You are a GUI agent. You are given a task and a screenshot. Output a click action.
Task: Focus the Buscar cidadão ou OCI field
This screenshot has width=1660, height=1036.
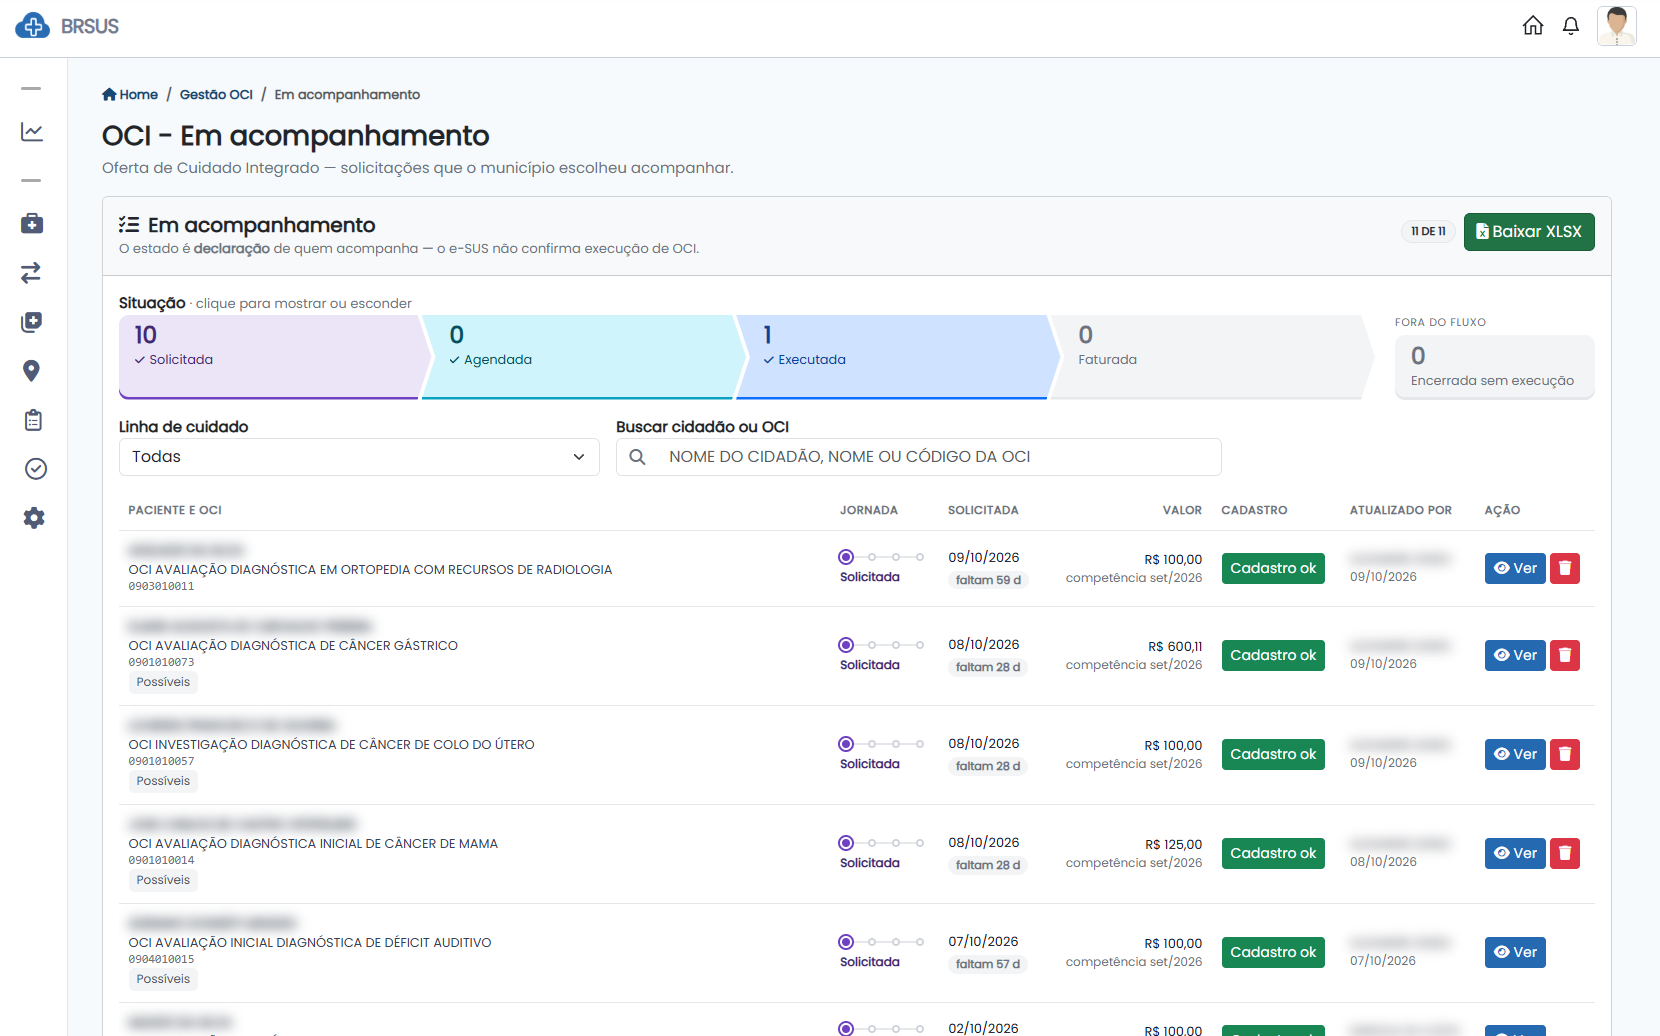(919, 457)
